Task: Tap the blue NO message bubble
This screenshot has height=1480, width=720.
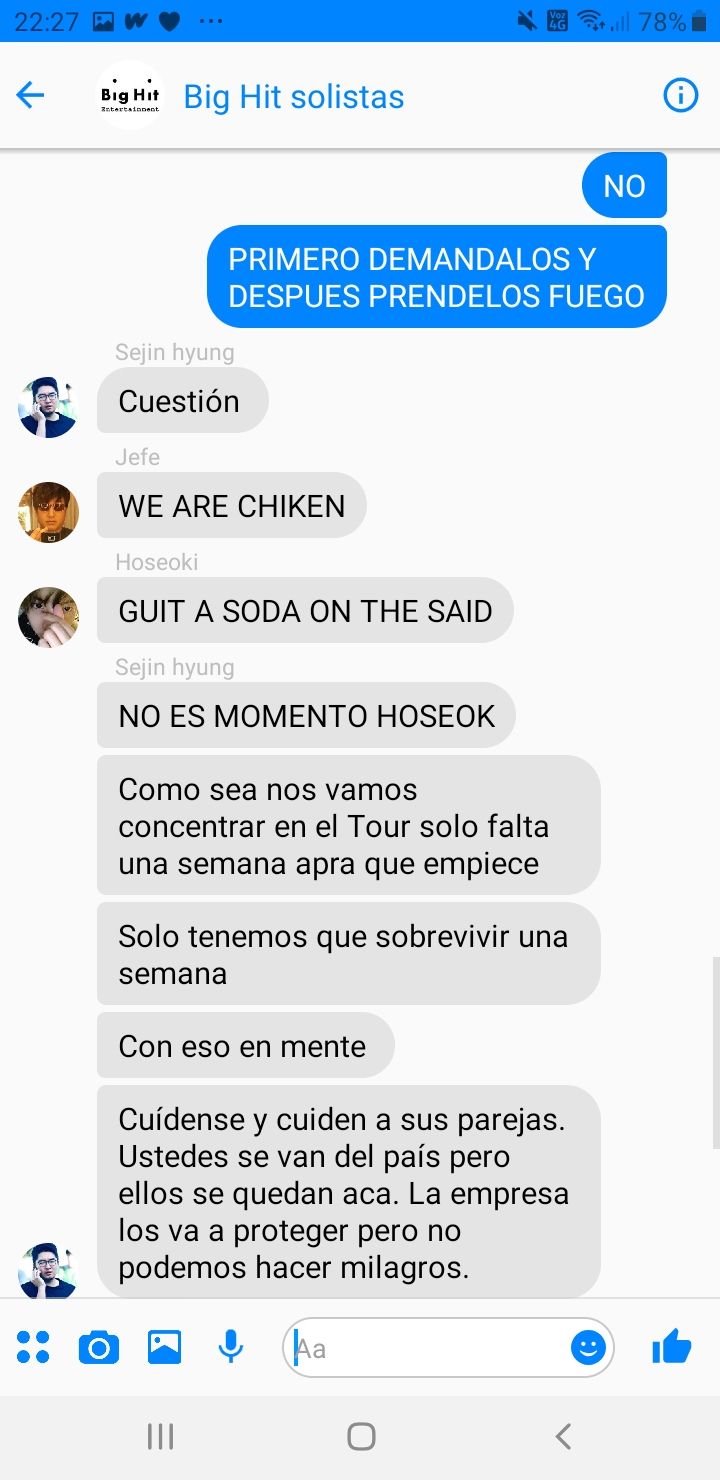Action: (x=624, y=186)
